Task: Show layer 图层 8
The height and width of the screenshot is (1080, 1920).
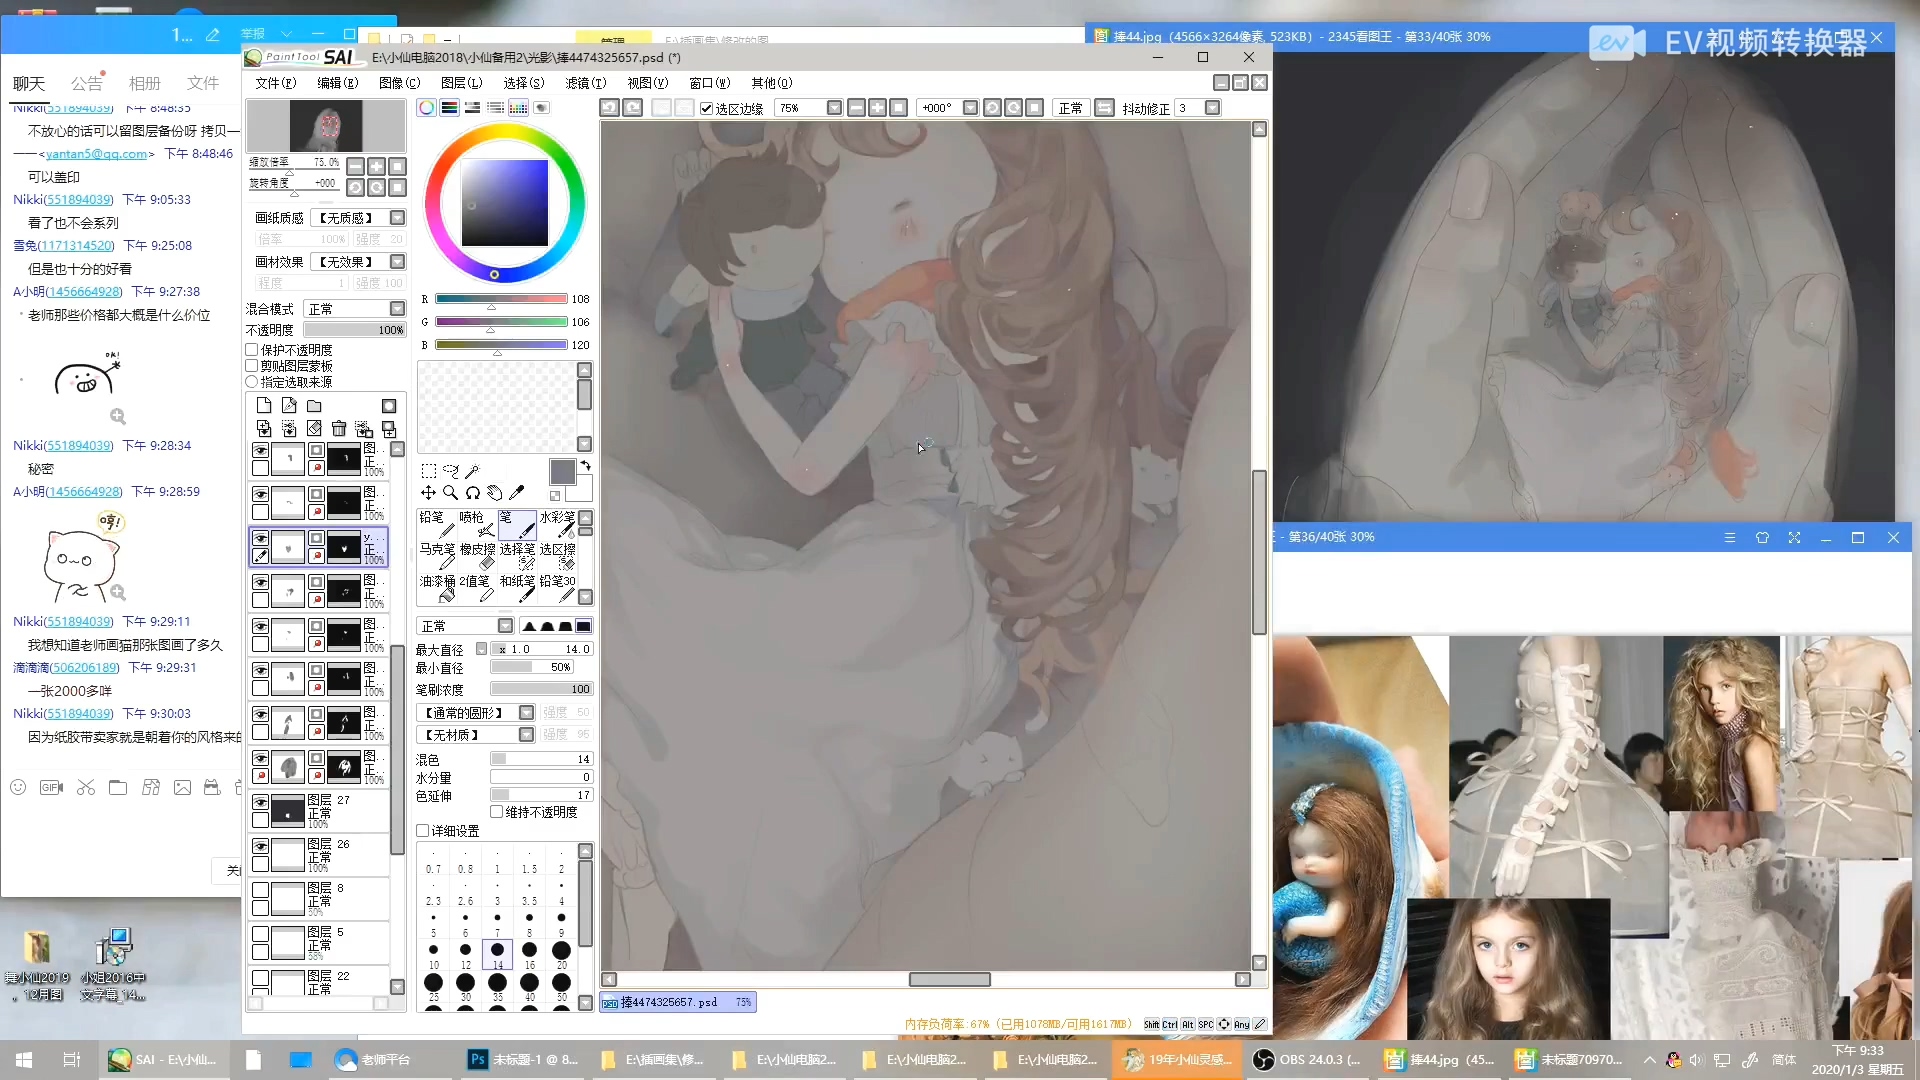Action: tap(260, 890)
